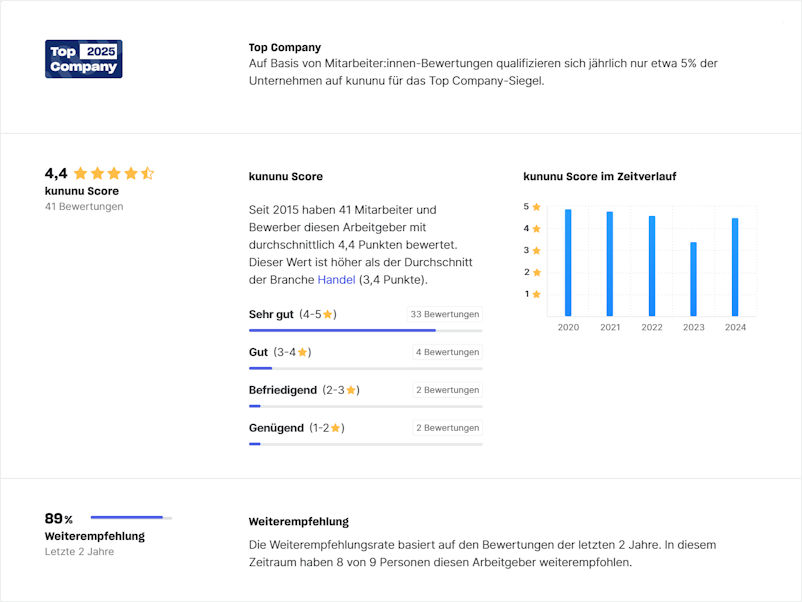Click the star beside chart value 5
Viewport: 802px width, 602px height.
click(x=536, y=207)
